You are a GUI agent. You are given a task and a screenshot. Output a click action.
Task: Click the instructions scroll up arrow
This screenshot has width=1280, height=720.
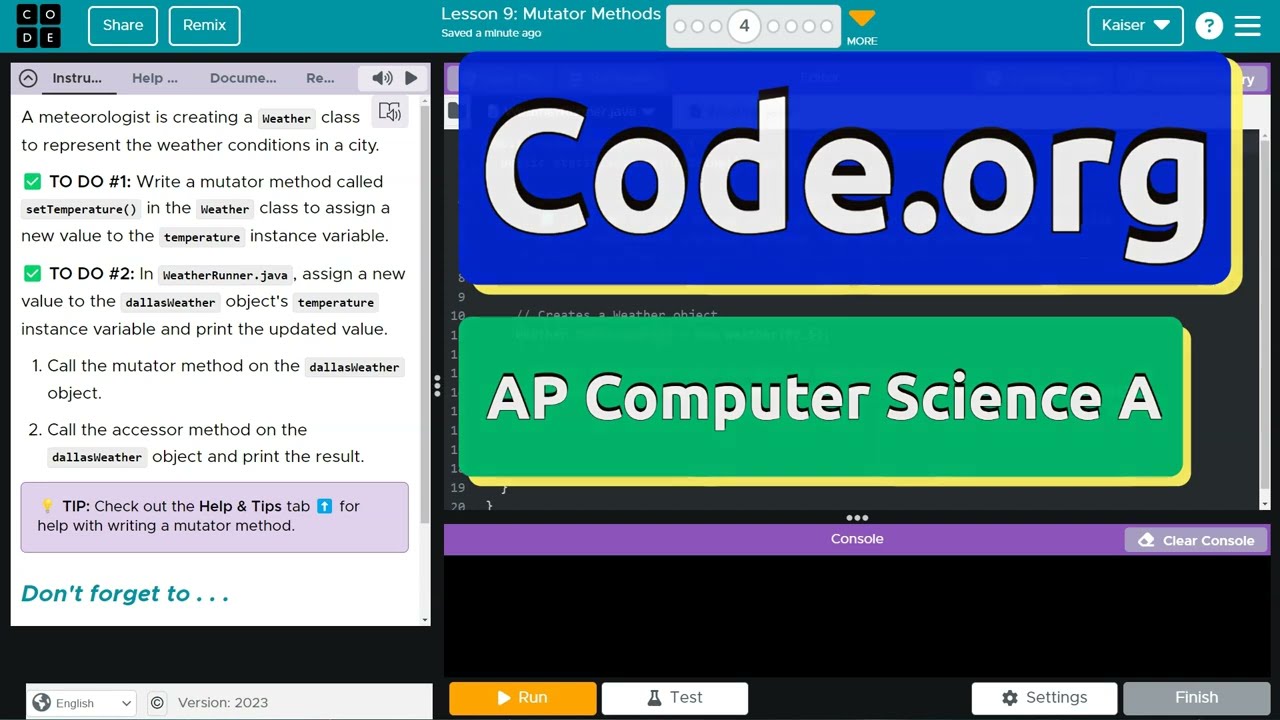425,99
